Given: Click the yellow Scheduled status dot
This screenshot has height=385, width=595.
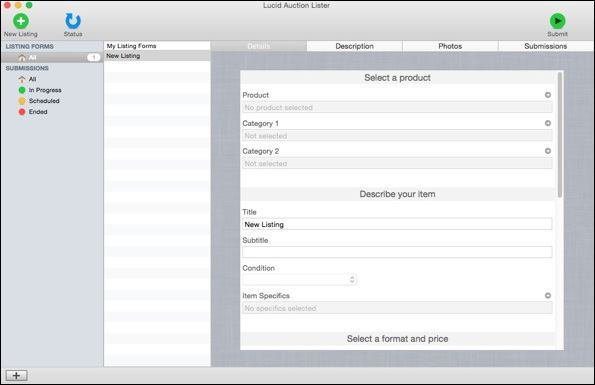Looking at the screenshot, I should (x=22, y=101).
